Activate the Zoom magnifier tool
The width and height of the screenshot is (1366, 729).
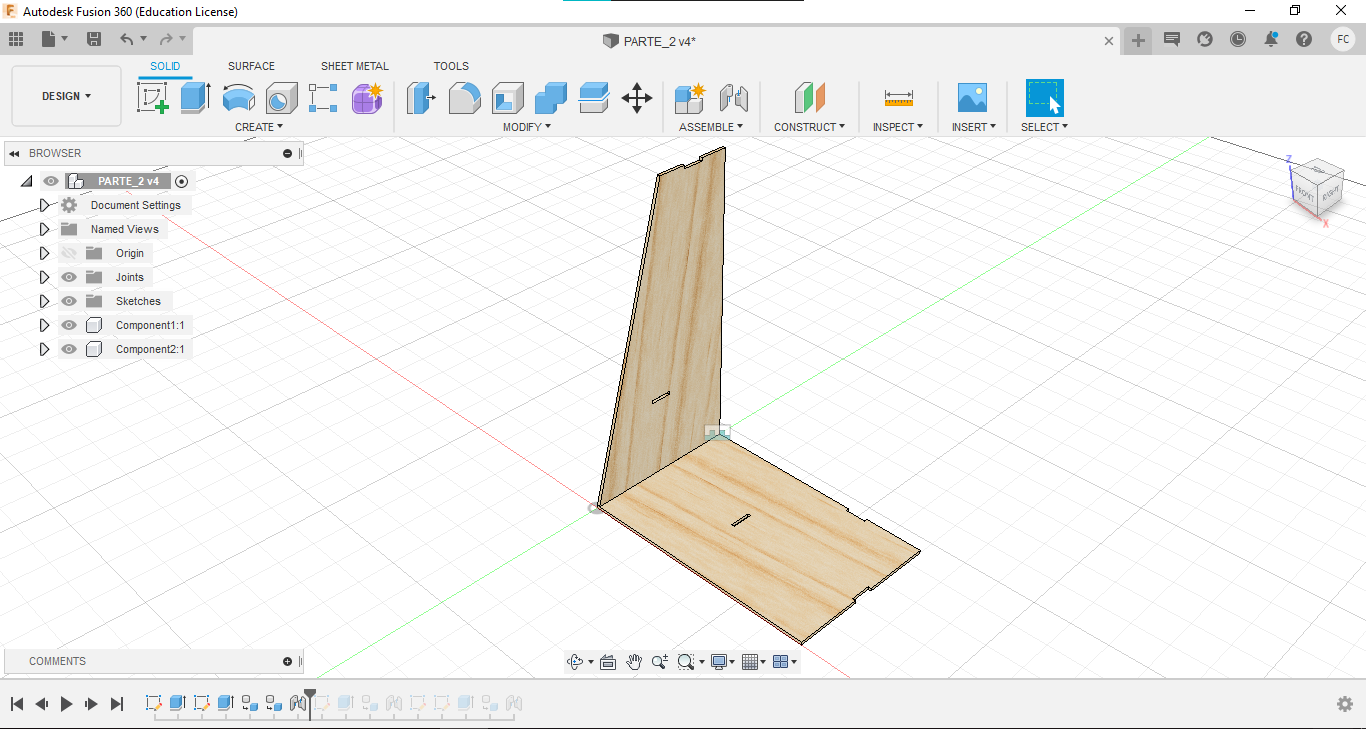(659, 661)
